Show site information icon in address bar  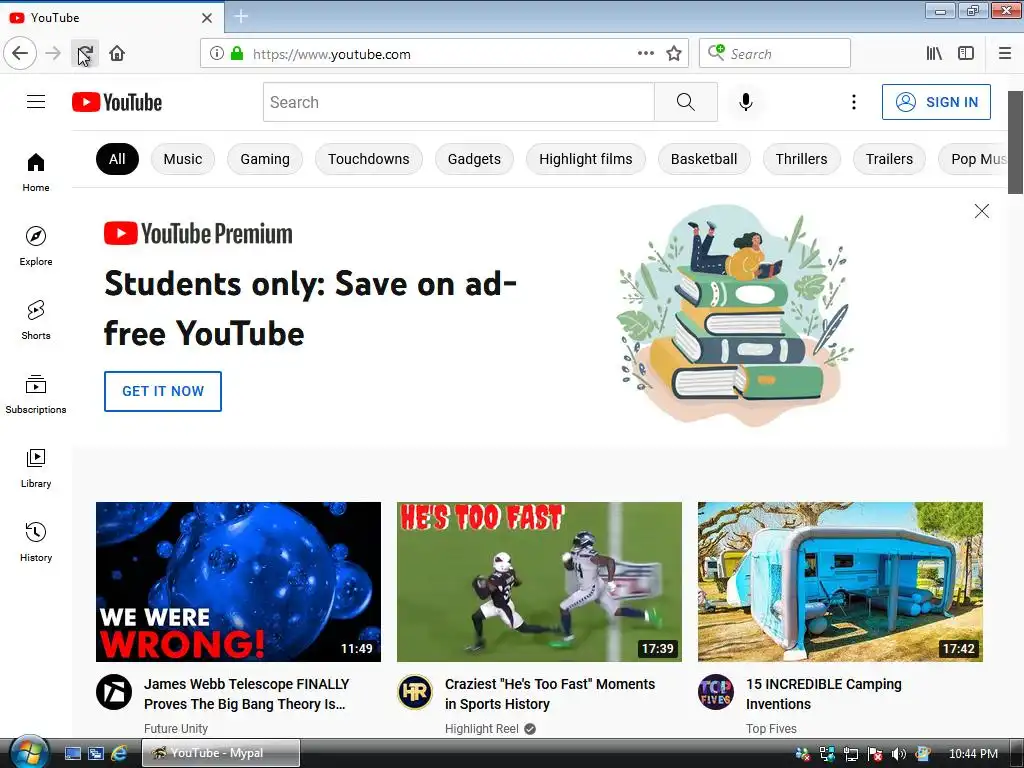click(x=217, y=54)
